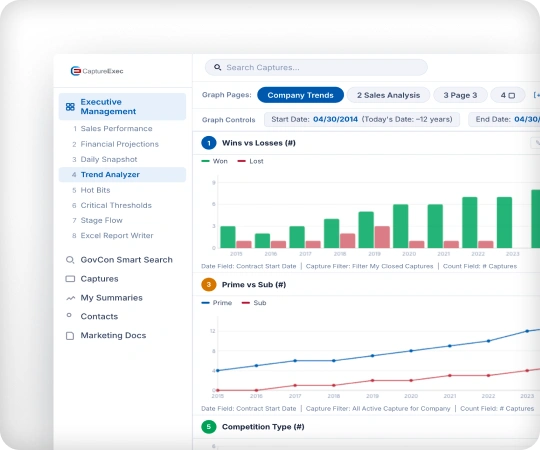Click the 'Graph Pages:' label
The width and height of the screenshot is (540, 450).
tap(227, 95)
